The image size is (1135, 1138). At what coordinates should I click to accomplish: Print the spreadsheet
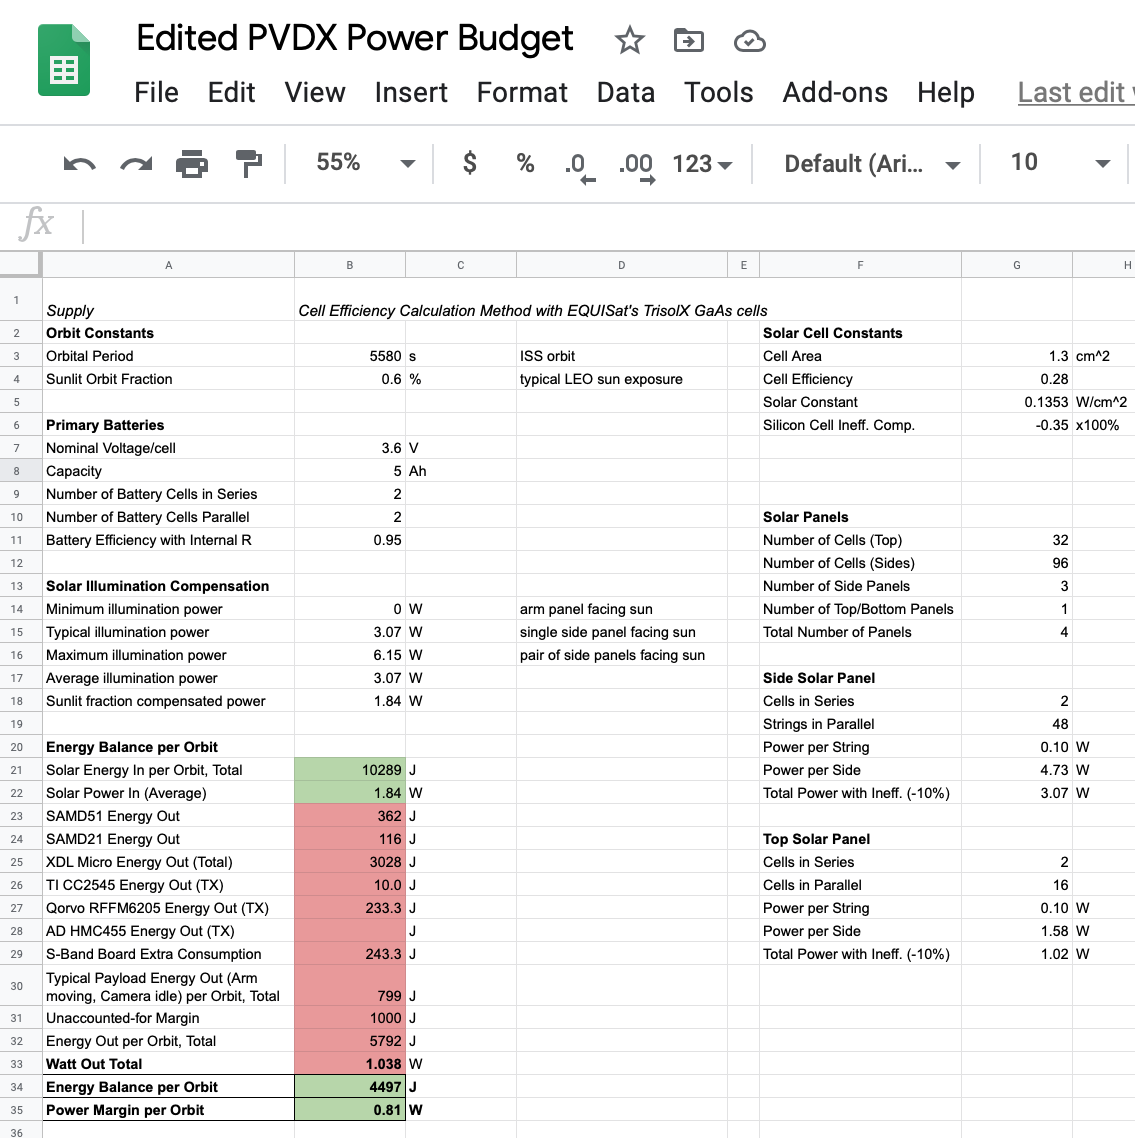(192, 164)
